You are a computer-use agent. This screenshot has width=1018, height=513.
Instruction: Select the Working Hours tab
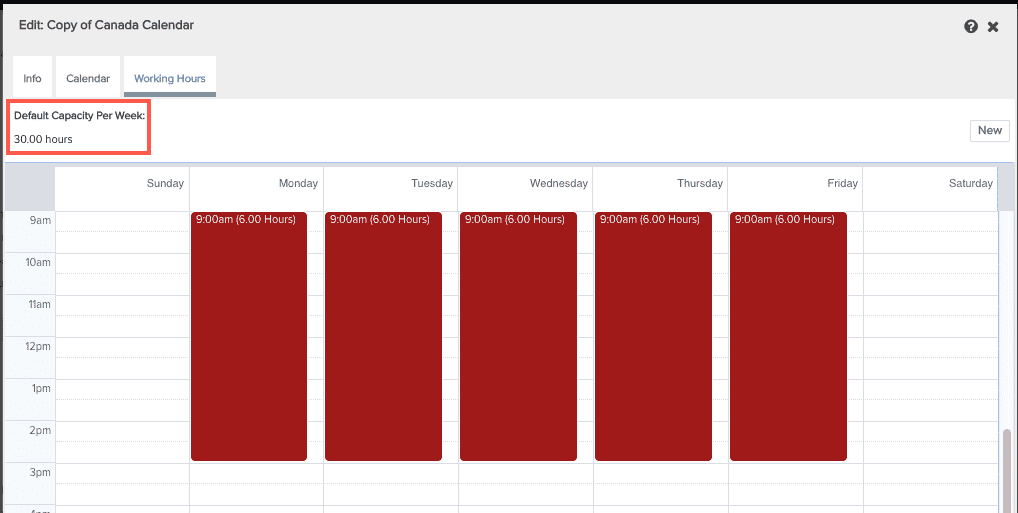pos(169,78)
